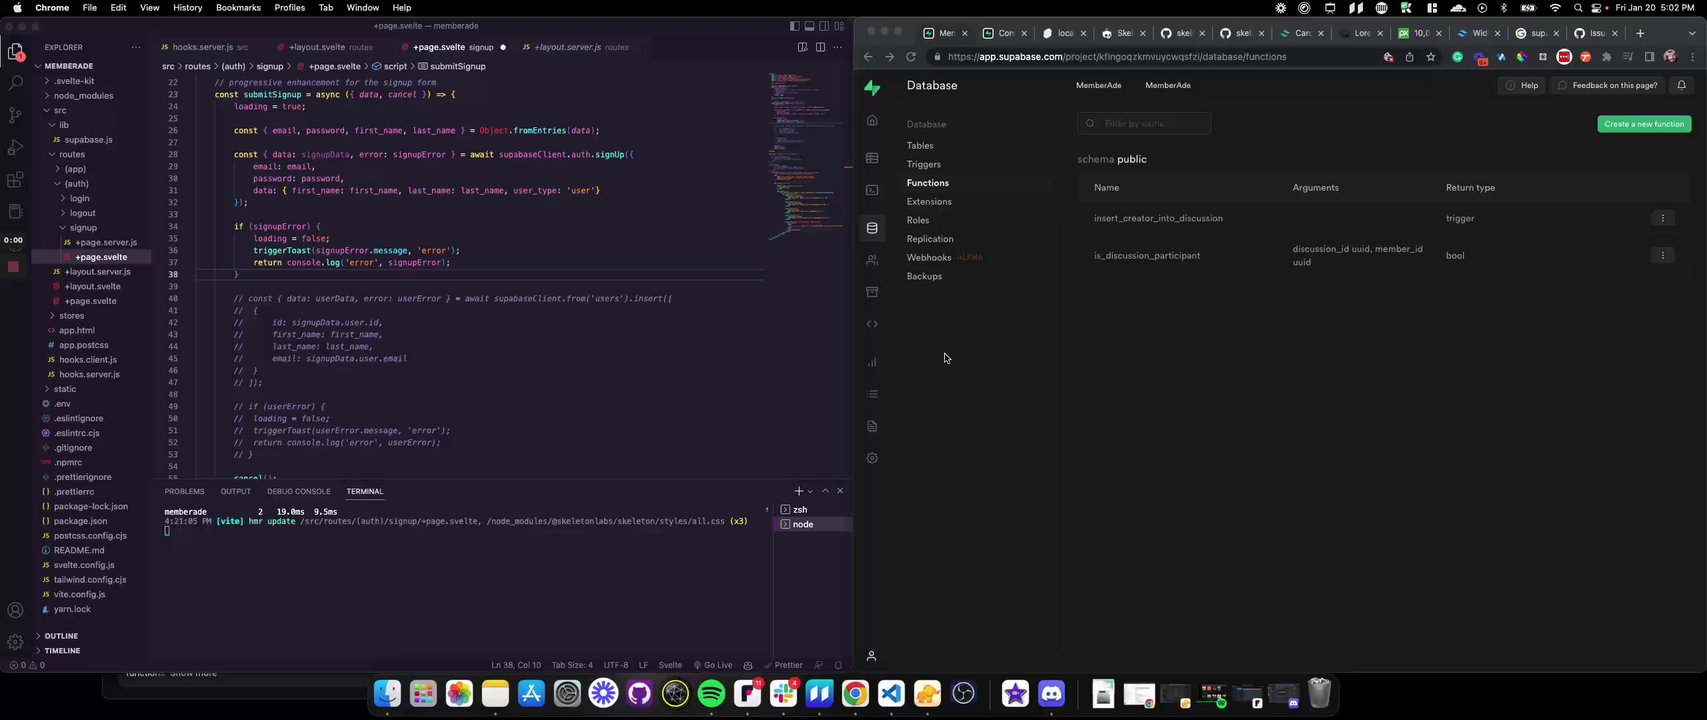Go to Extensions in Database menu
Viewport: 1707px width, 720px height.
(x=929, y=201)
